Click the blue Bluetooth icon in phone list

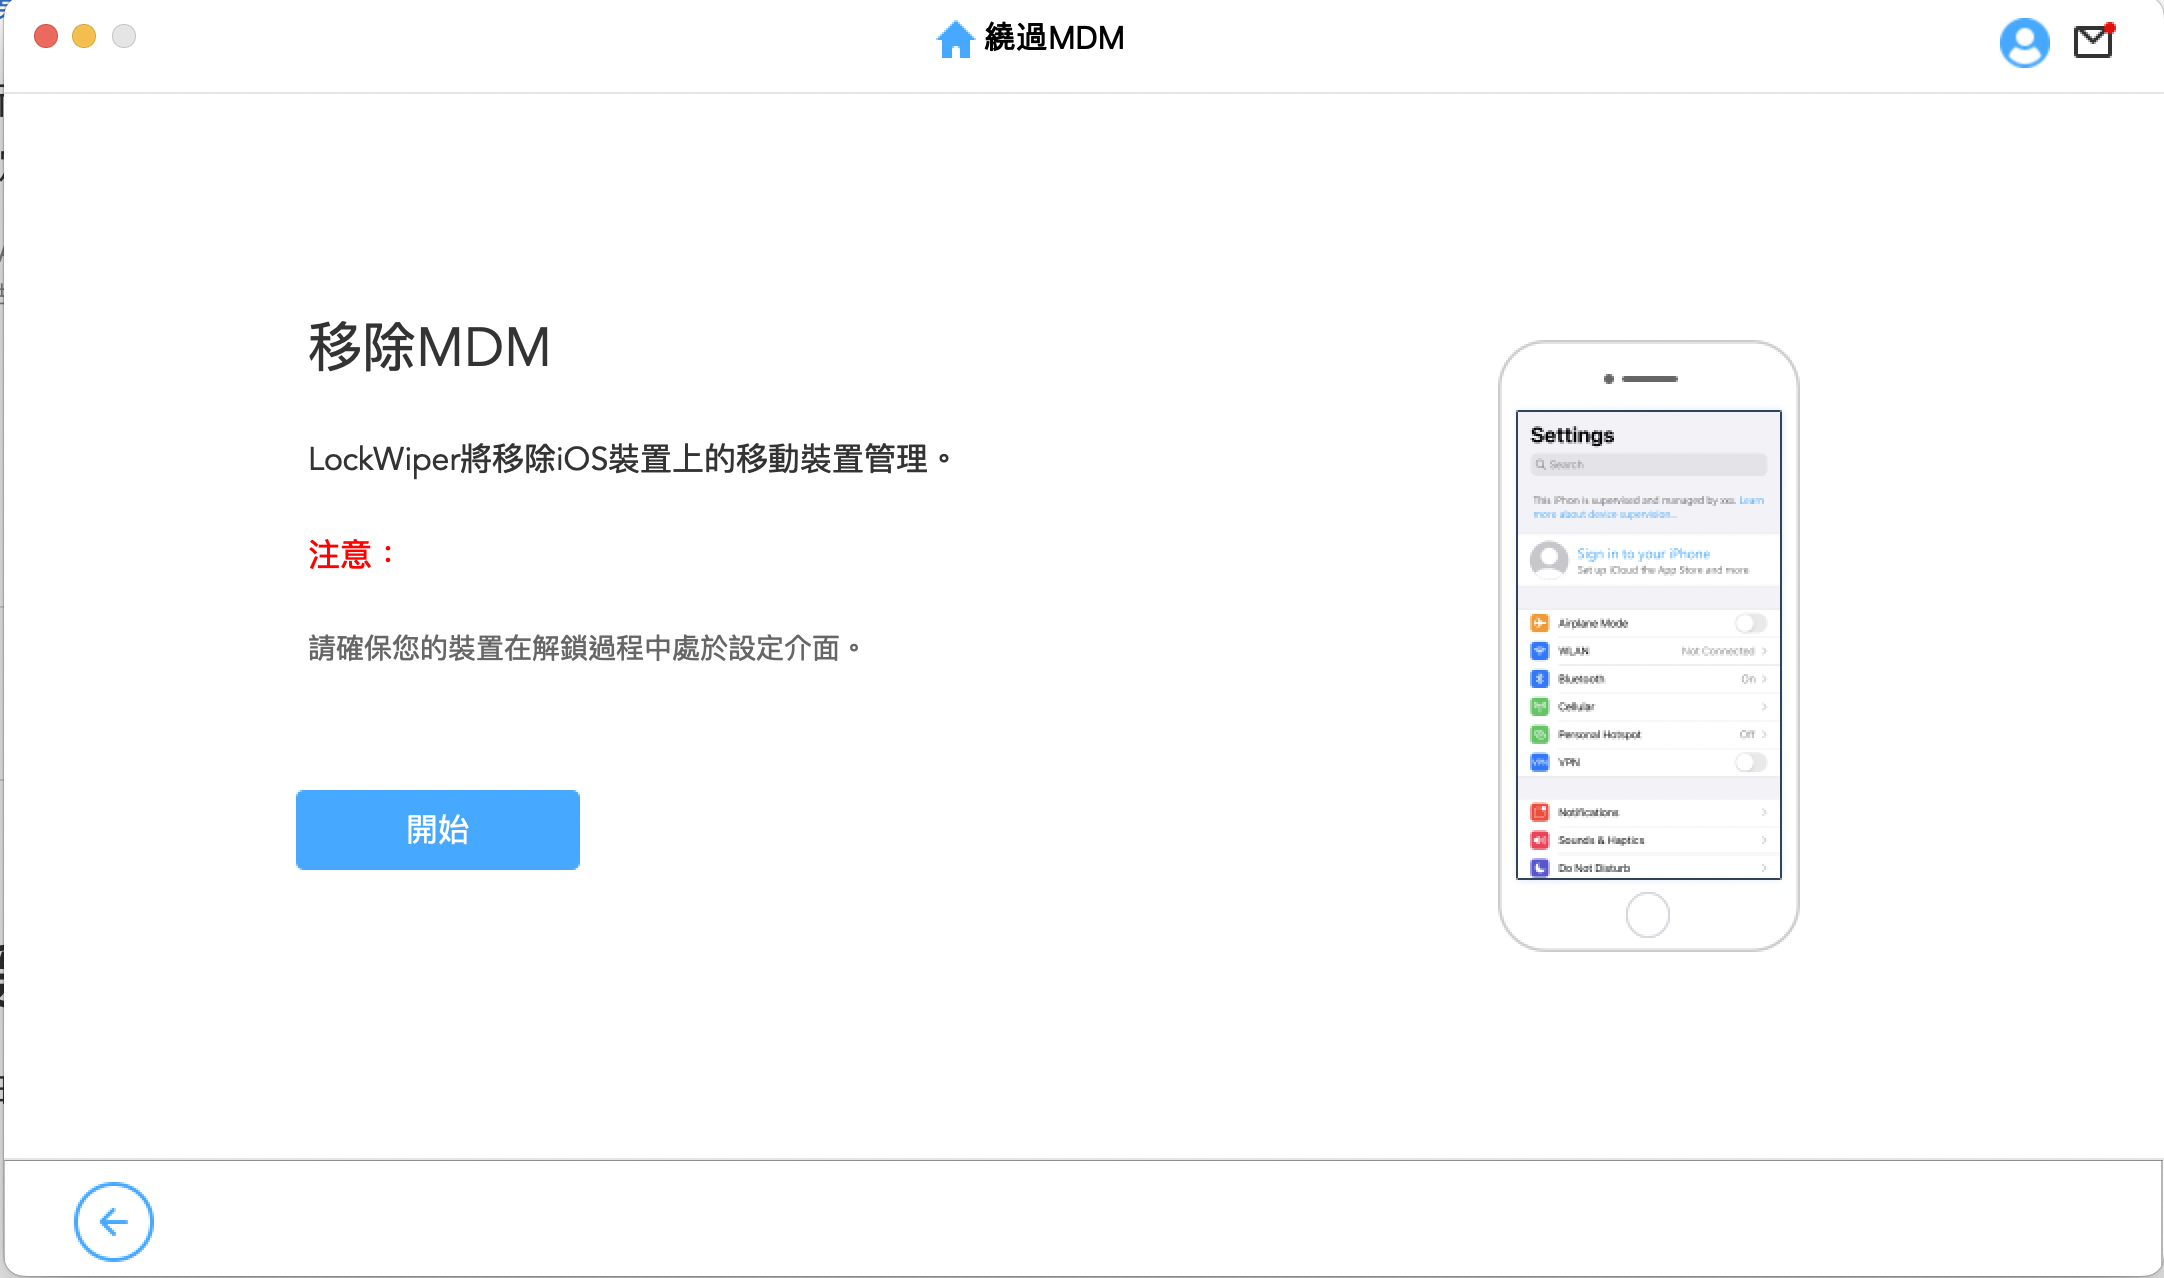[x=1540, y=679]
